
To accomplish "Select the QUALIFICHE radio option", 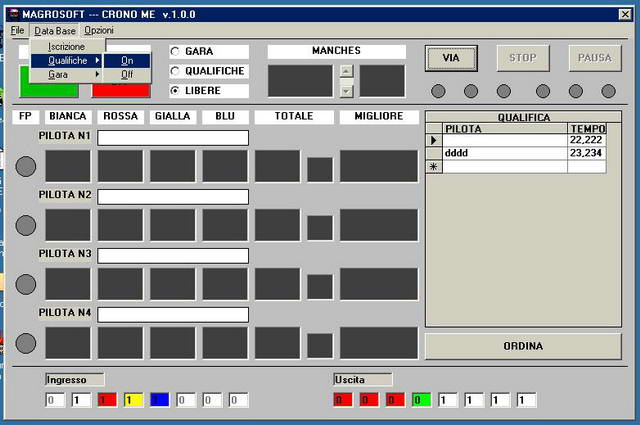I will pyautogui.click(x=176, y=71).
